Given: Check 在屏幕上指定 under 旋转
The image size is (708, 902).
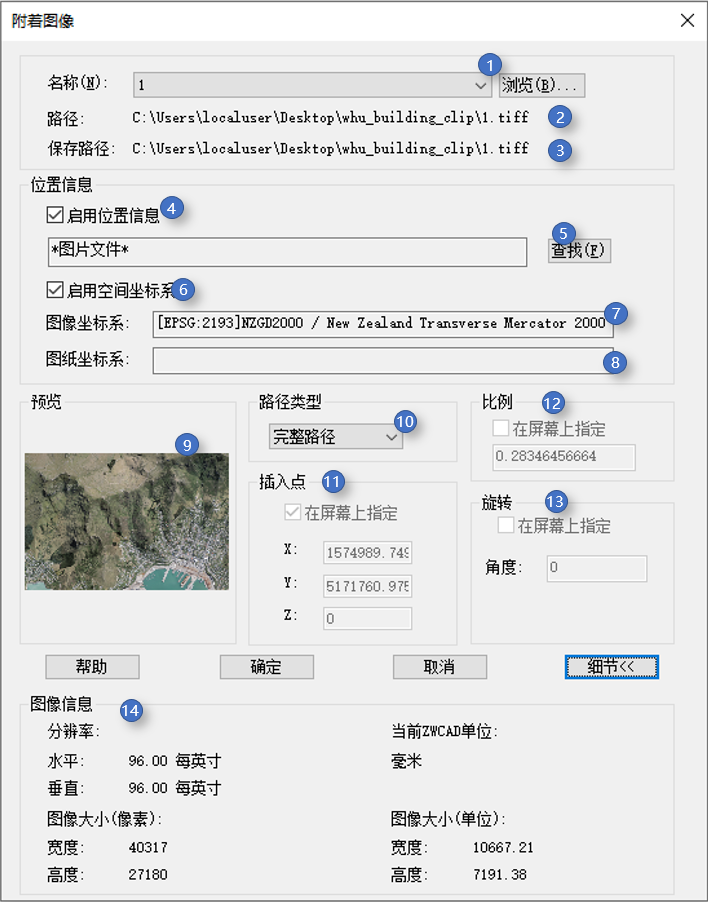Looking at the screenshot, I should (506, 525).
